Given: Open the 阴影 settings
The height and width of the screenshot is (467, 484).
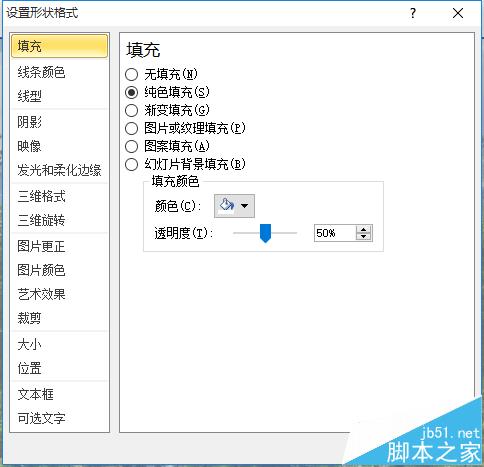Looking at the screenshot, I should click(60, 122).
